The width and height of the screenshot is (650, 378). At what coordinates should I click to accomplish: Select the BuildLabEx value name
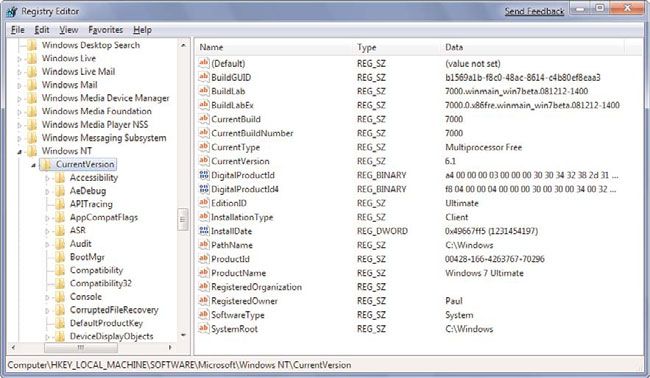click(232, 105)
